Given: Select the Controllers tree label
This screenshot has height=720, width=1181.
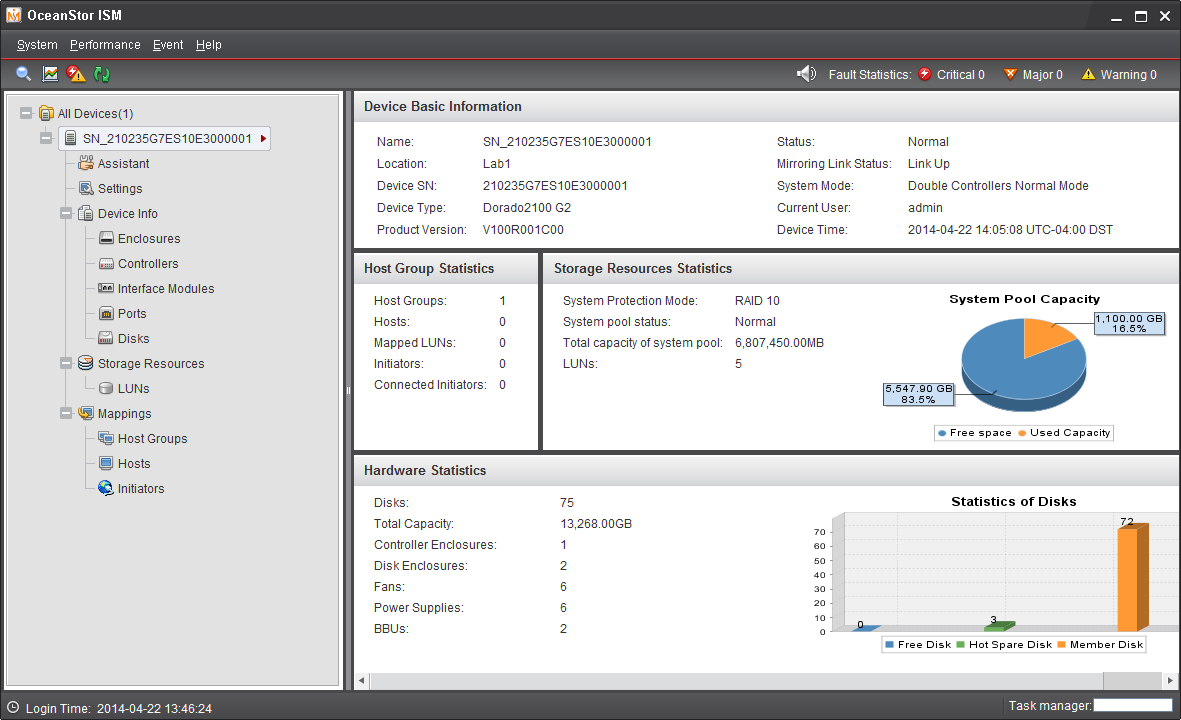Looking at the screenshot, I should (x=148, y=264).
